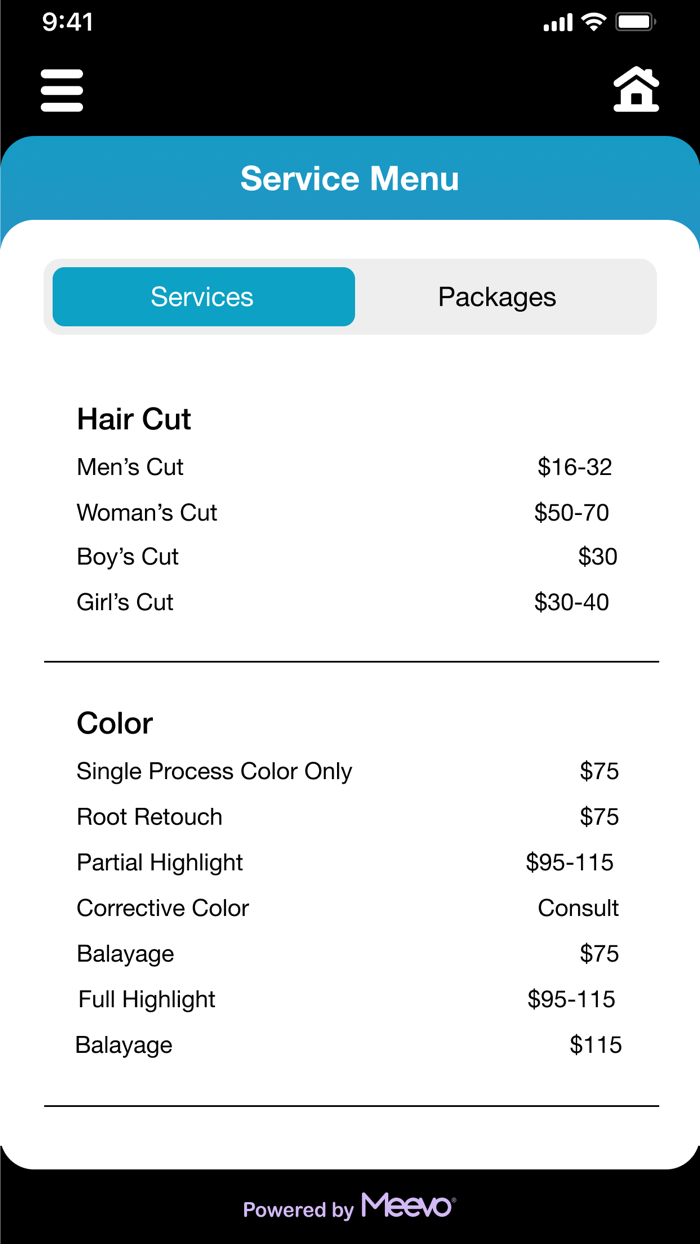Image resolution: width=700 pixels, height=1244 pixels.
Task: Tap the Hair Cut section heading
Action: point(133,420)
